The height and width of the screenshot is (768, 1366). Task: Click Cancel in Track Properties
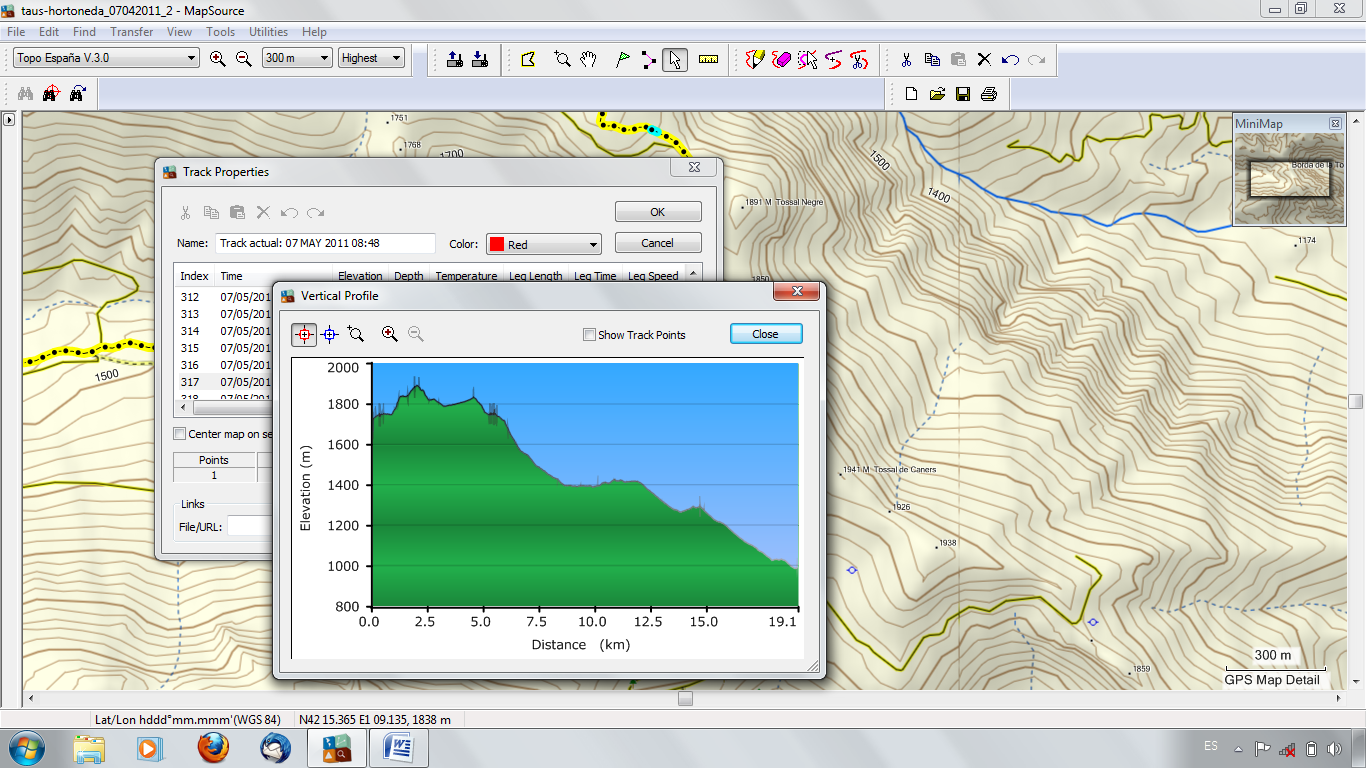coord(658,243)
